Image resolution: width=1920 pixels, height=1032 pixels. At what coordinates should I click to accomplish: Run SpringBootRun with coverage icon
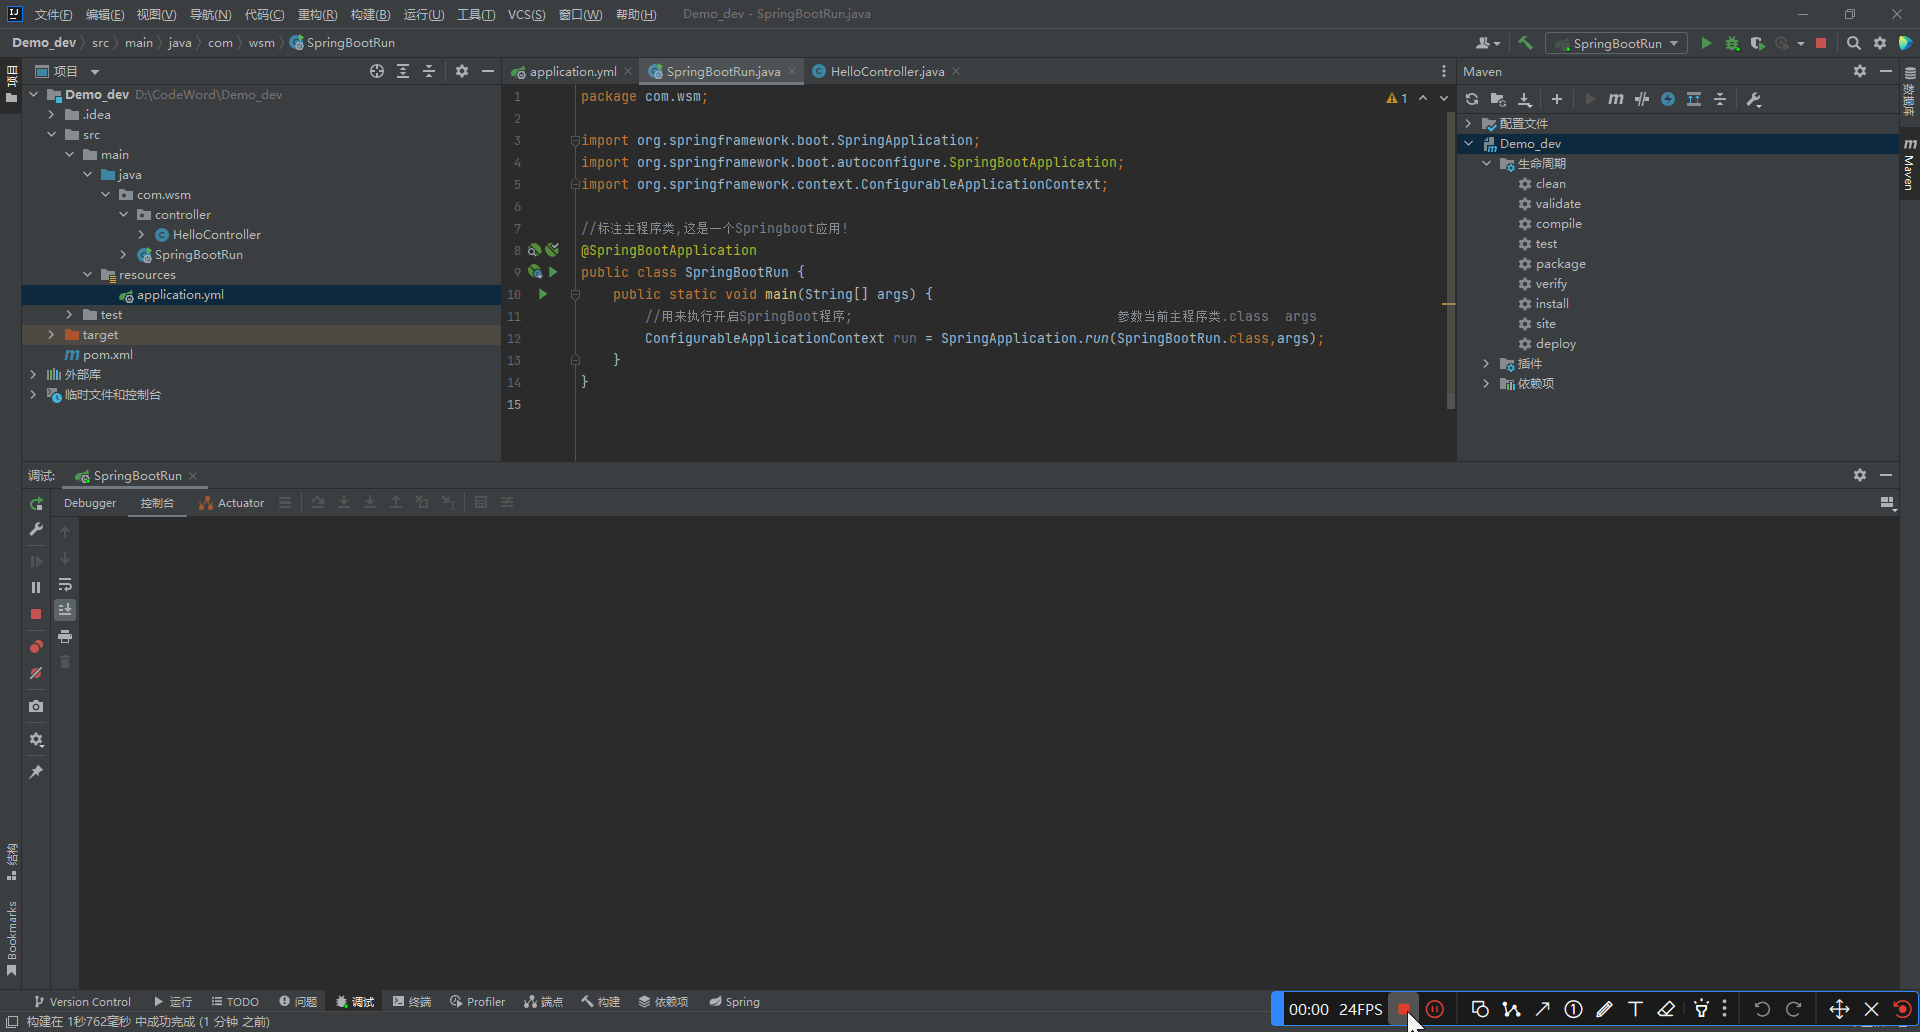[x=1757, y=43]
